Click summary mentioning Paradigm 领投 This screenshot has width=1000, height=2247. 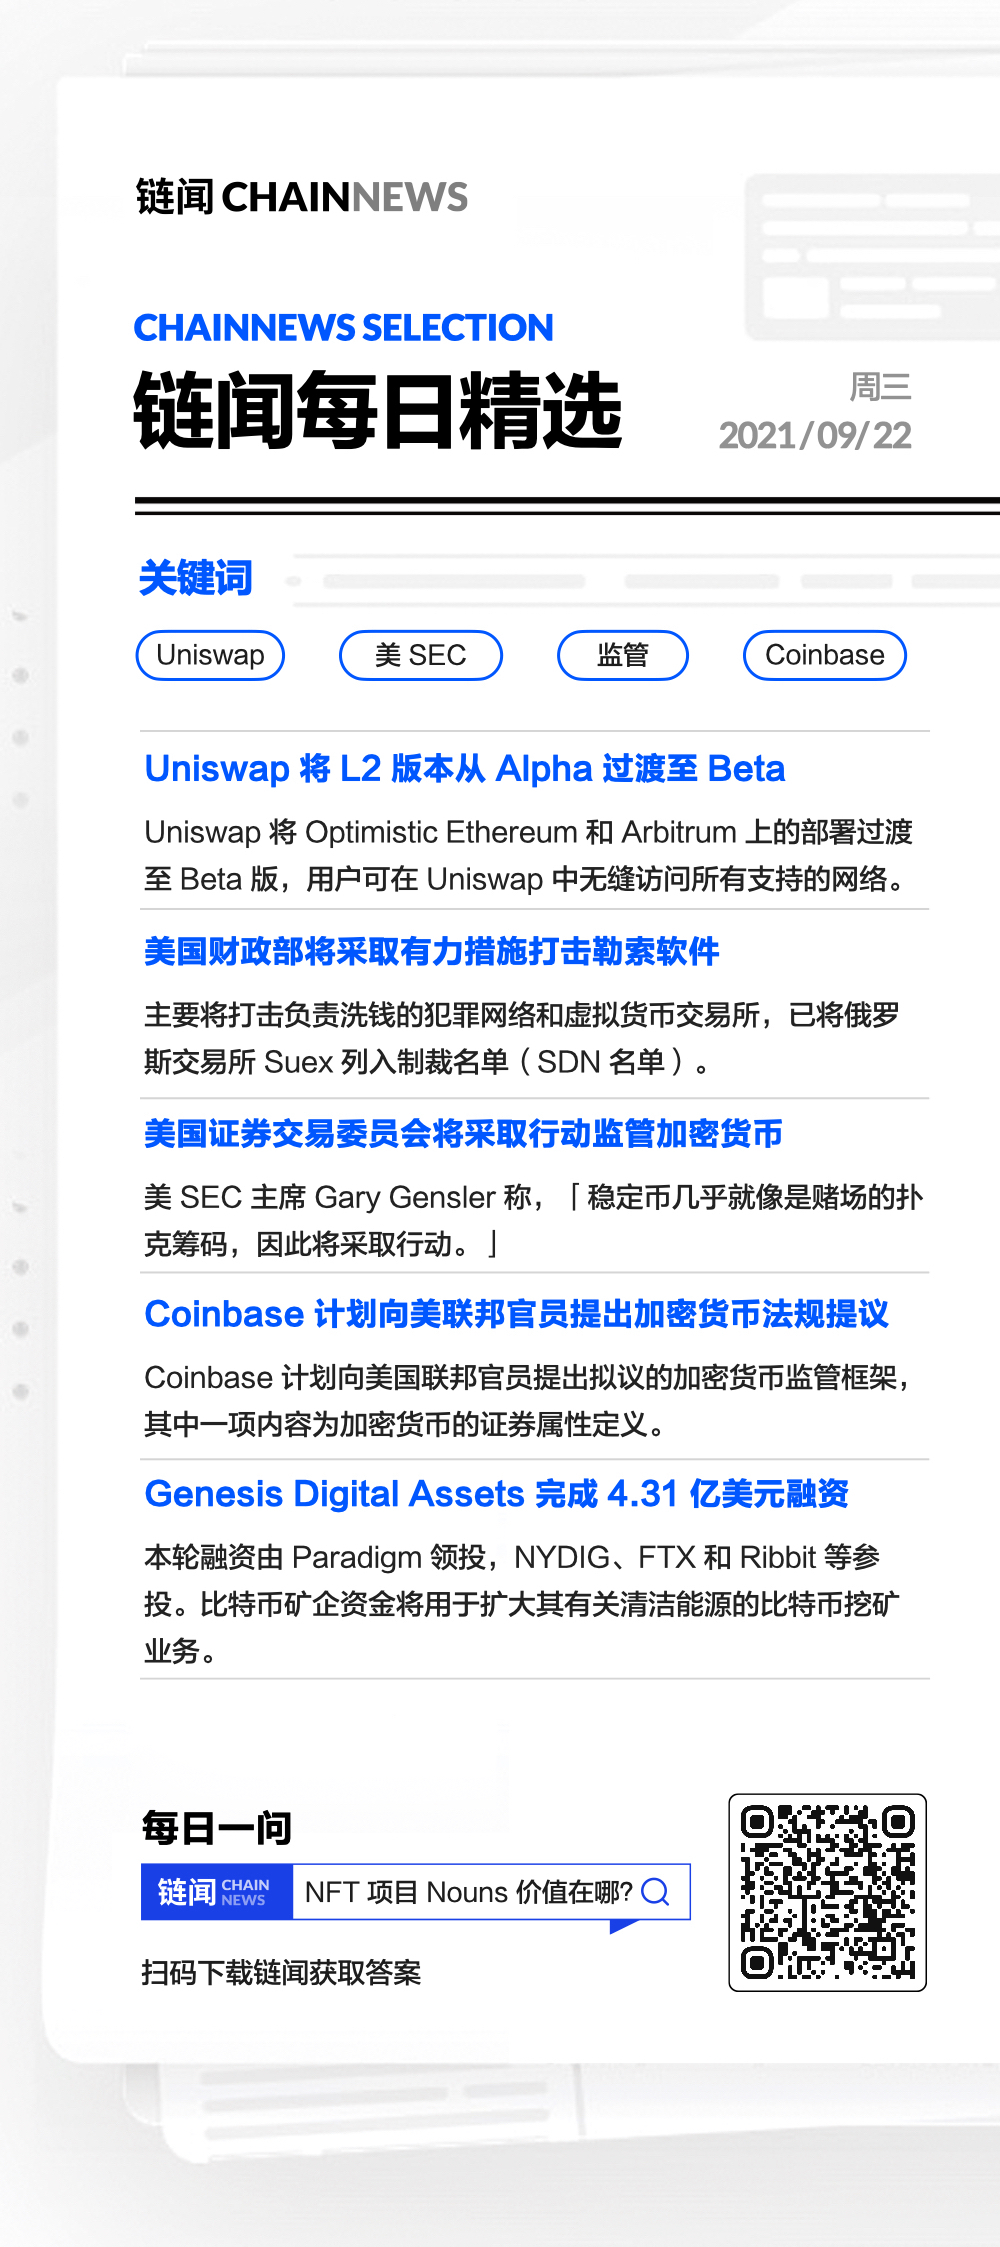(x=522, y=1604)
